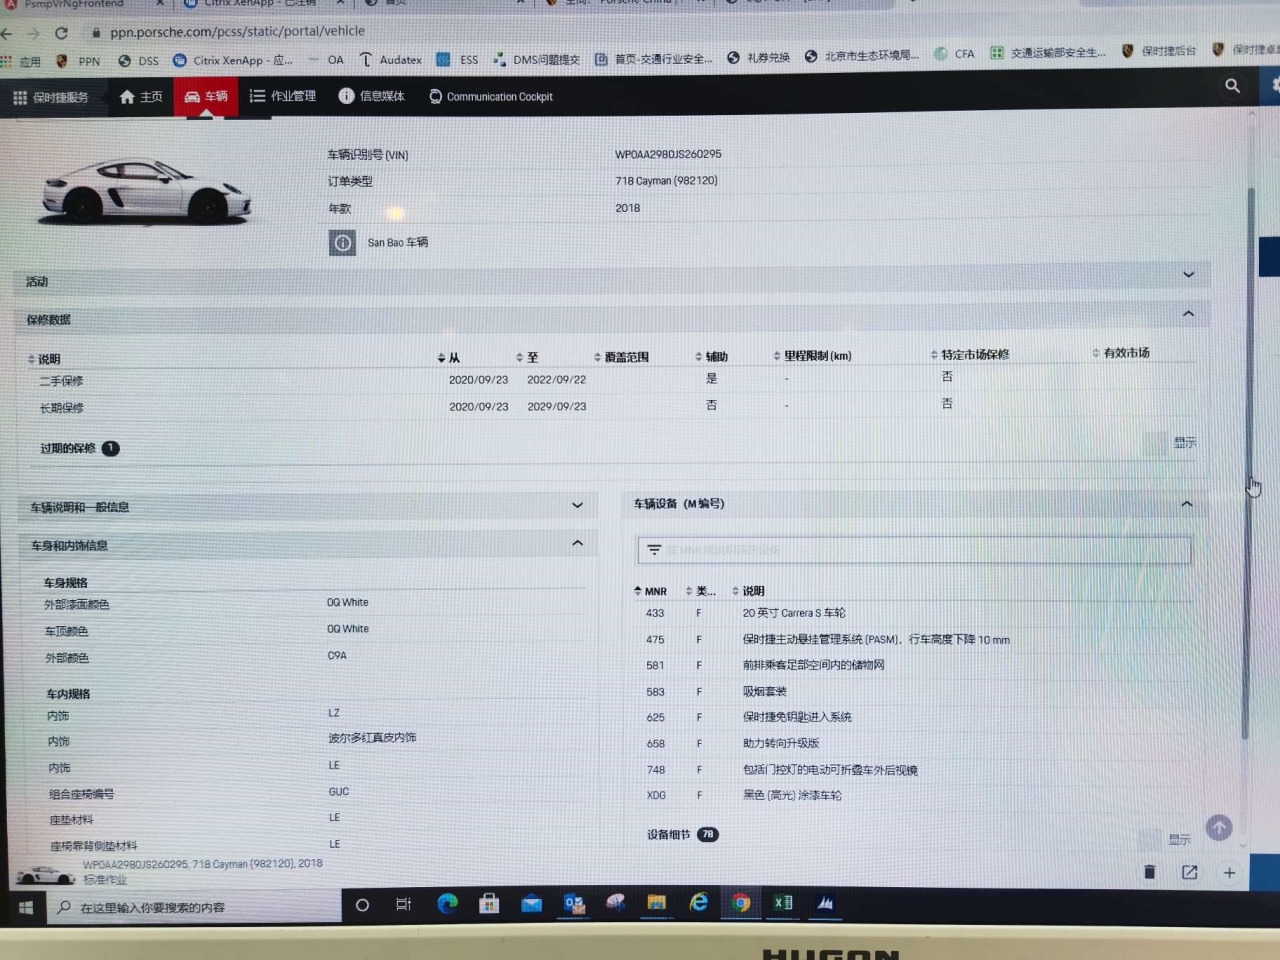Open the DSS bookmark
Viewport: 1280px width, 960px height.
tap(138, 61)
